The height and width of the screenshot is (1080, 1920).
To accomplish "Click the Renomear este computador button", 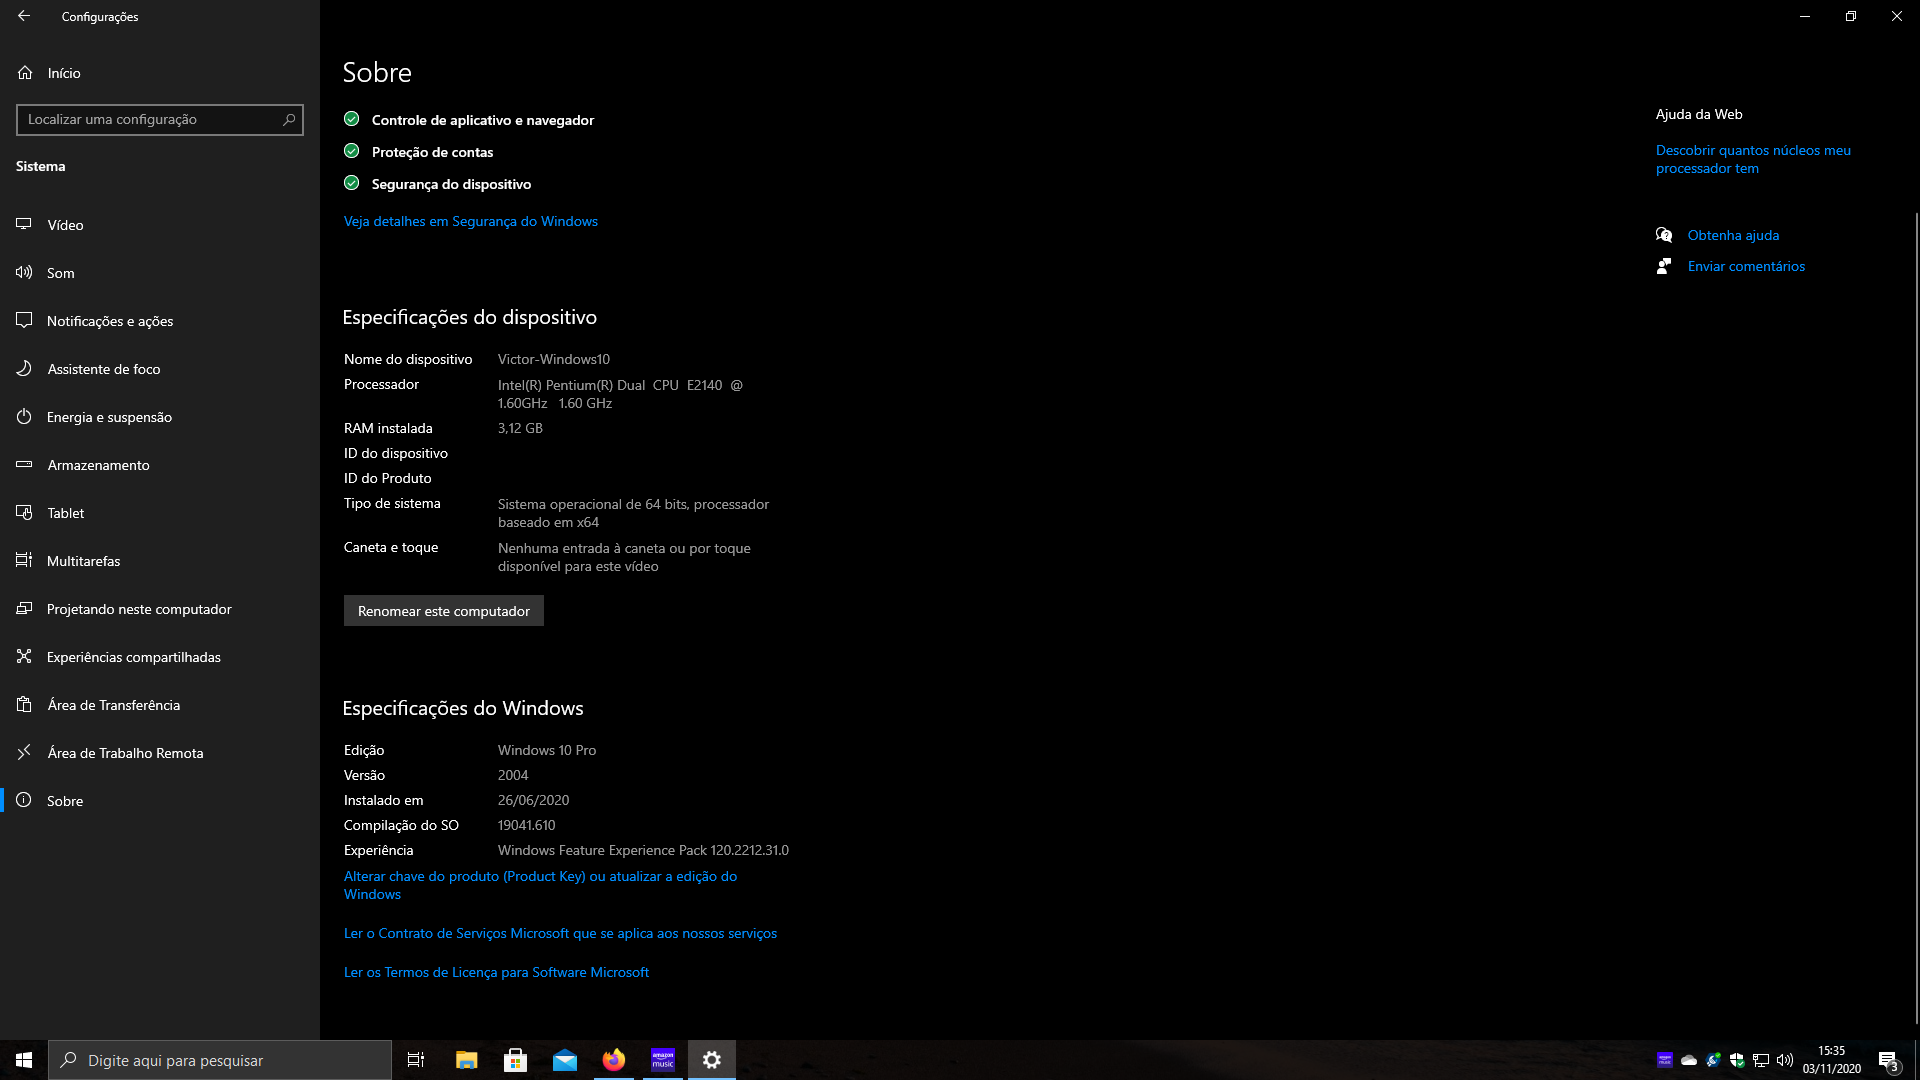I will point(444,611).
